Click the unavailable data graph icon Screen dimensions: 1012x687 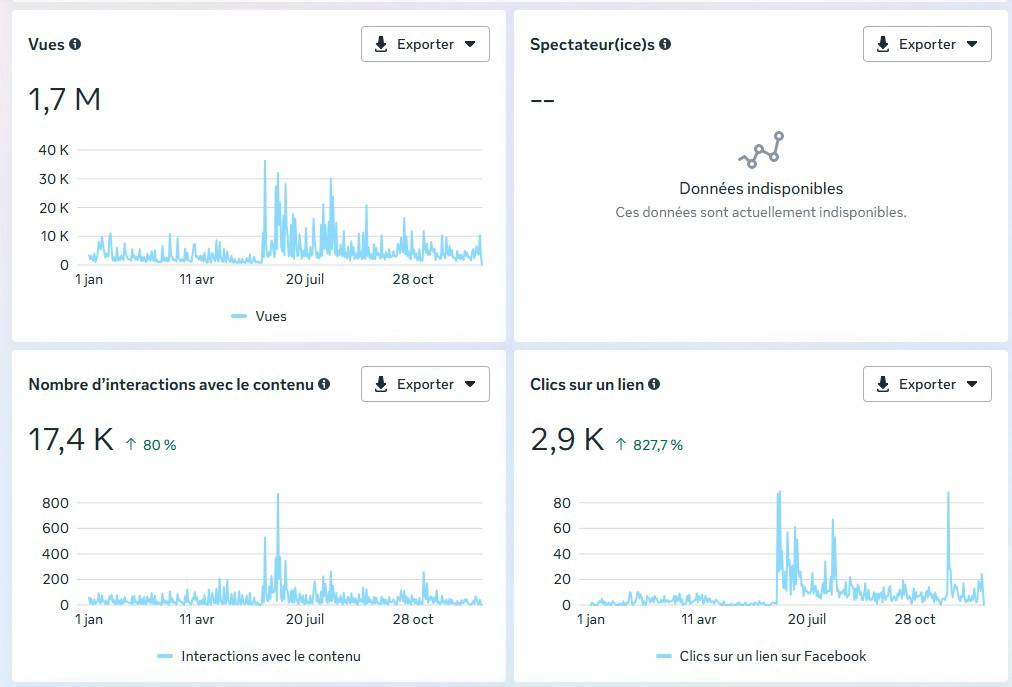(x=761, y=150)
